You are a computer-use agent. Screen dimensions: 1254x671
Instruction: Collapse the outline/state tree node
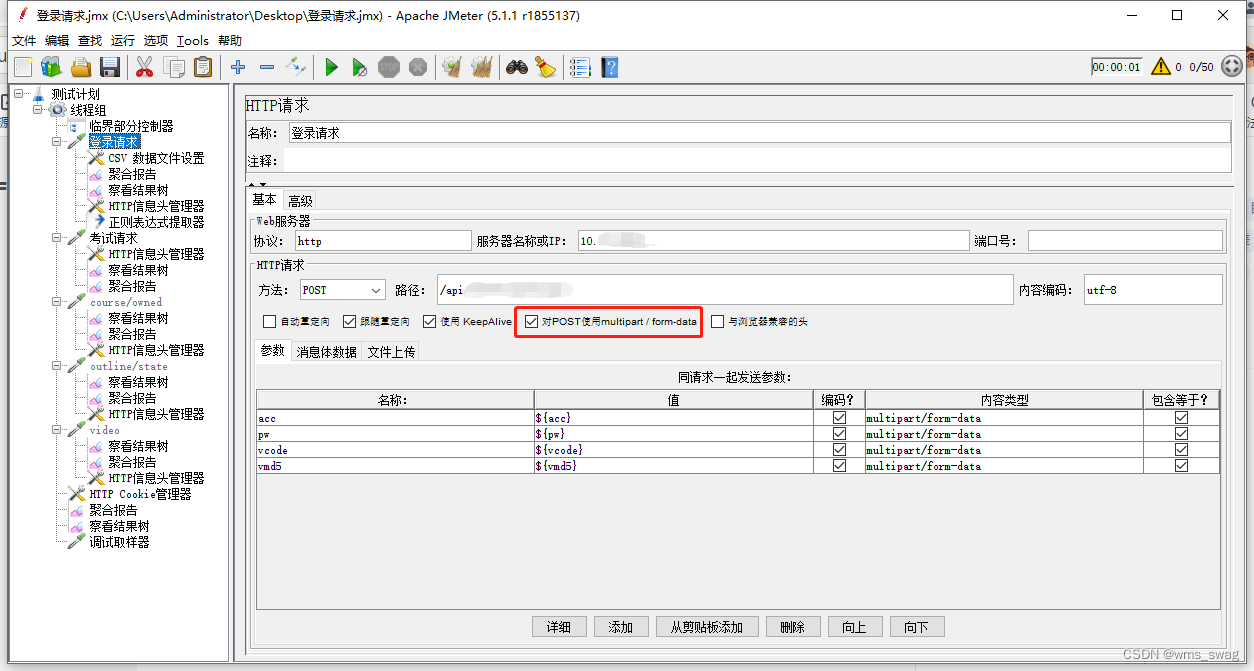click(57, 366)
